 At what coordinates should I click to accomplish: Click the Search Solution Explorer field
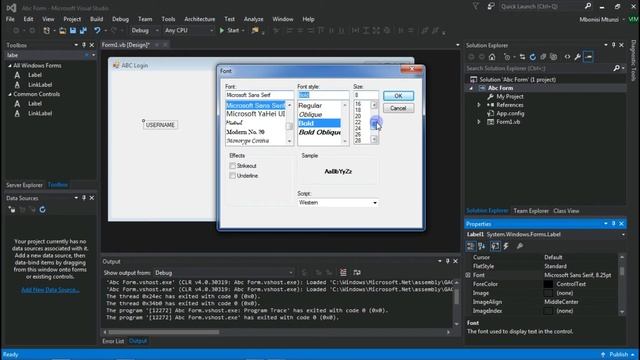pyautogui.click(x=539, y=68)
